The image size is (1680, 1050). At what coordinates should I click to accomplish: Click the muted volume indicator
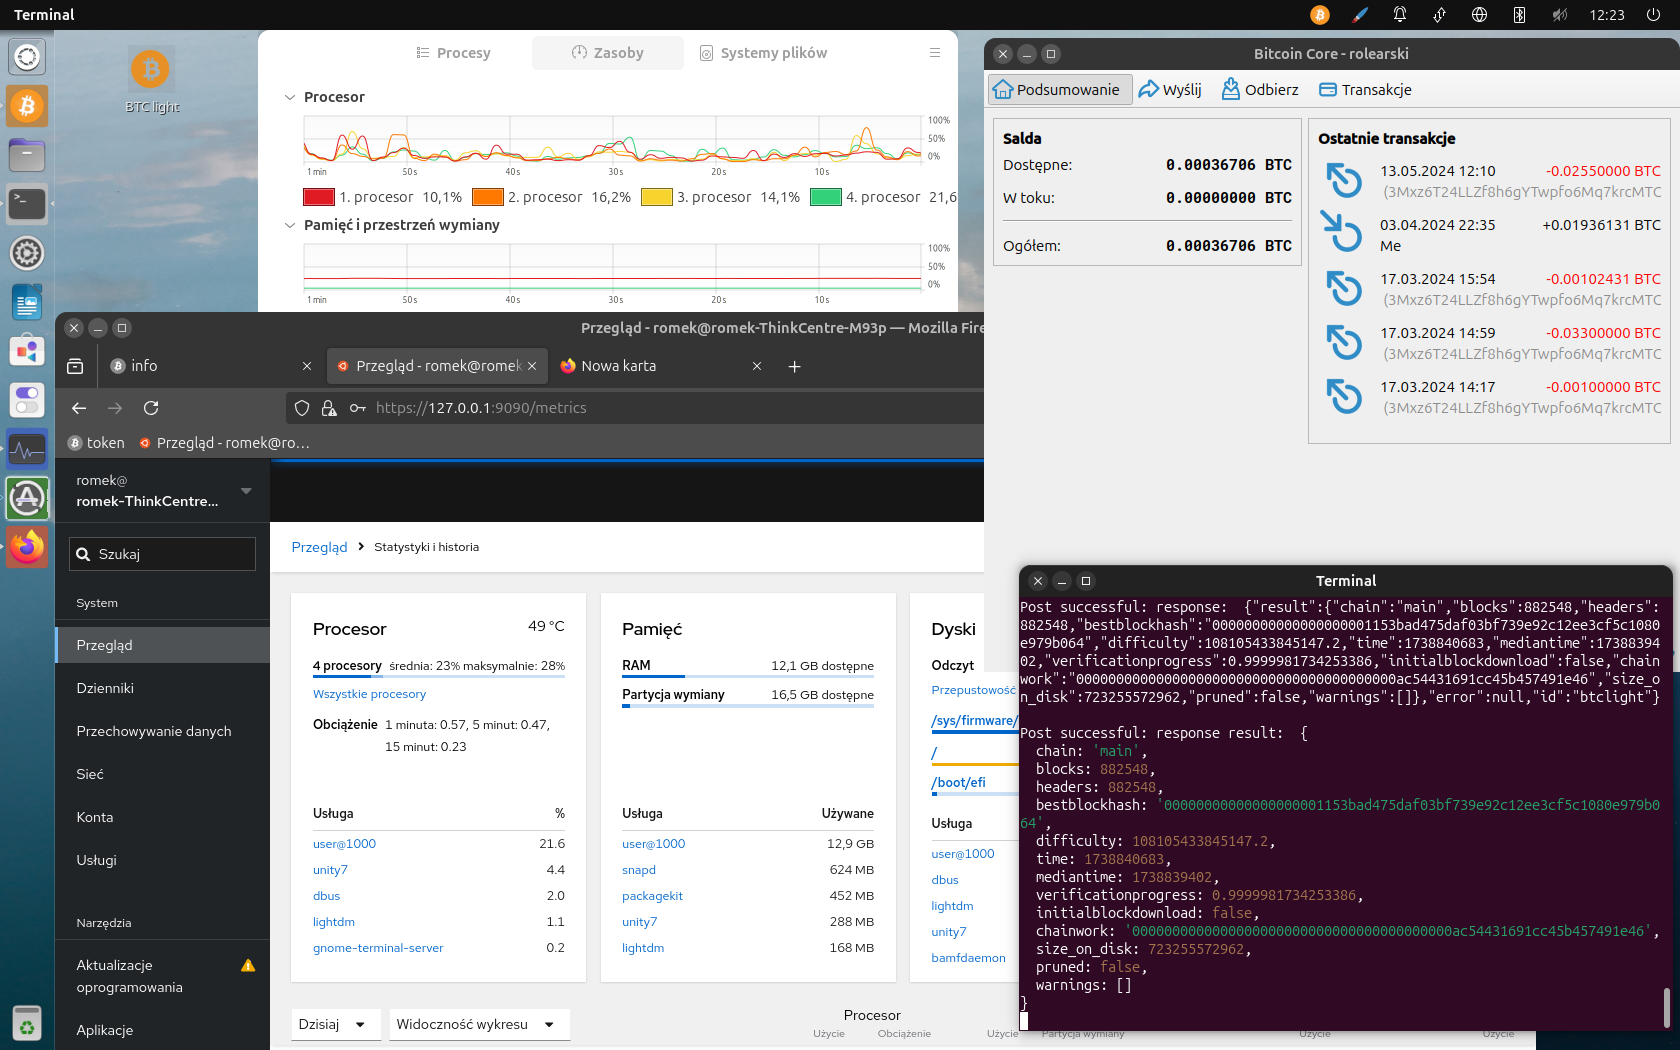point(1560,15)
